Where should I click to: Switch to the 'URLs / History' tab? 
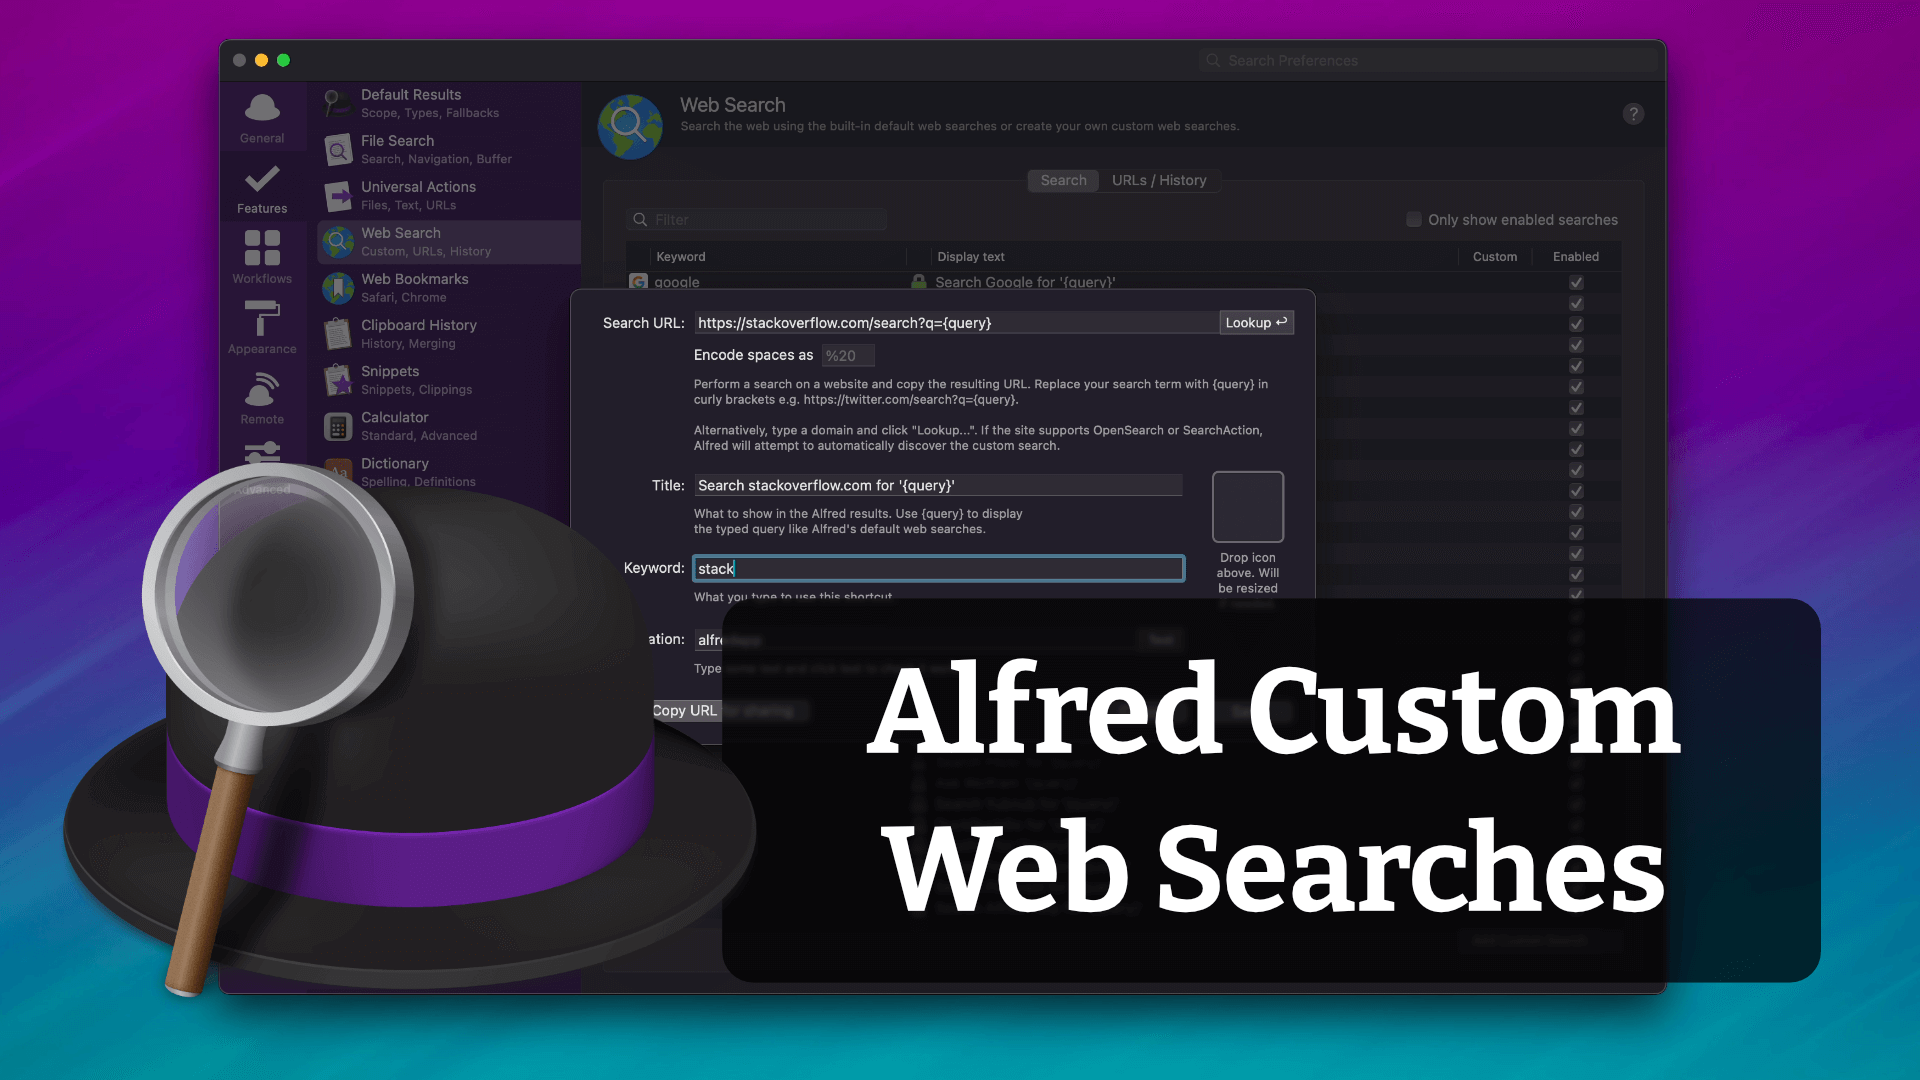[1156, 179]
